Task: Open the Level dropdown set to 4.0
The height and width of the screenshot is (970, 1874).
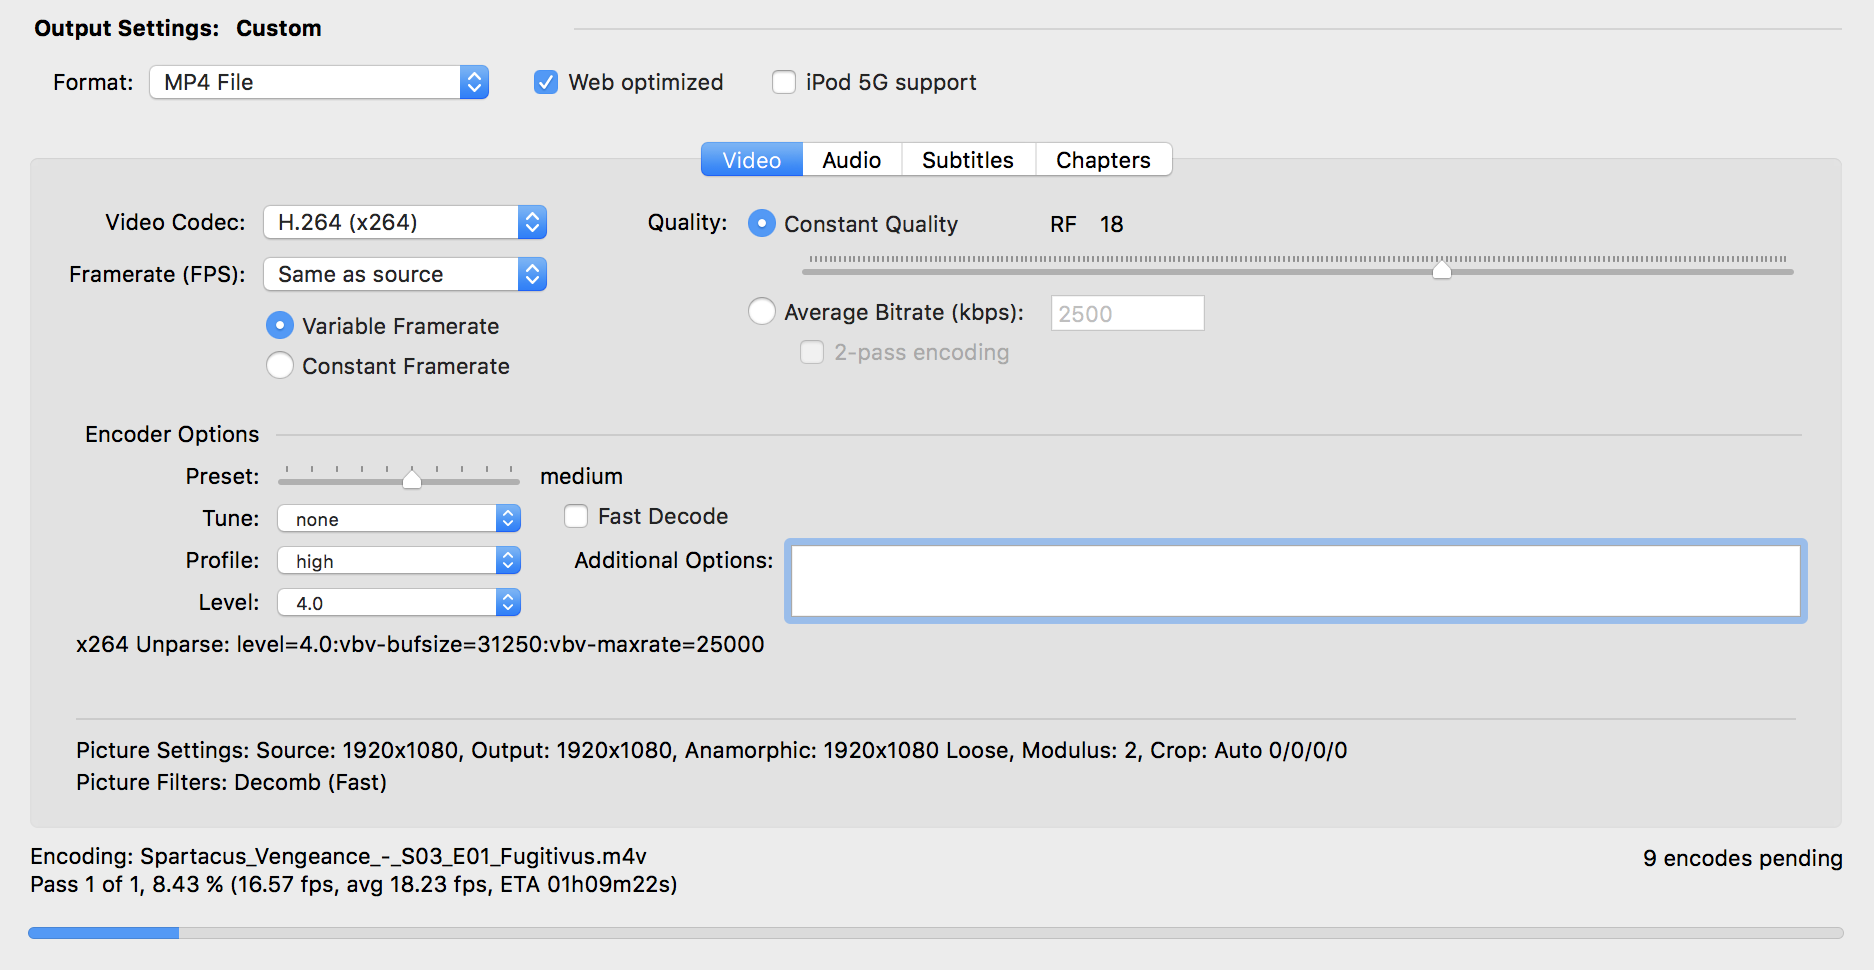Action: point(399,602)
